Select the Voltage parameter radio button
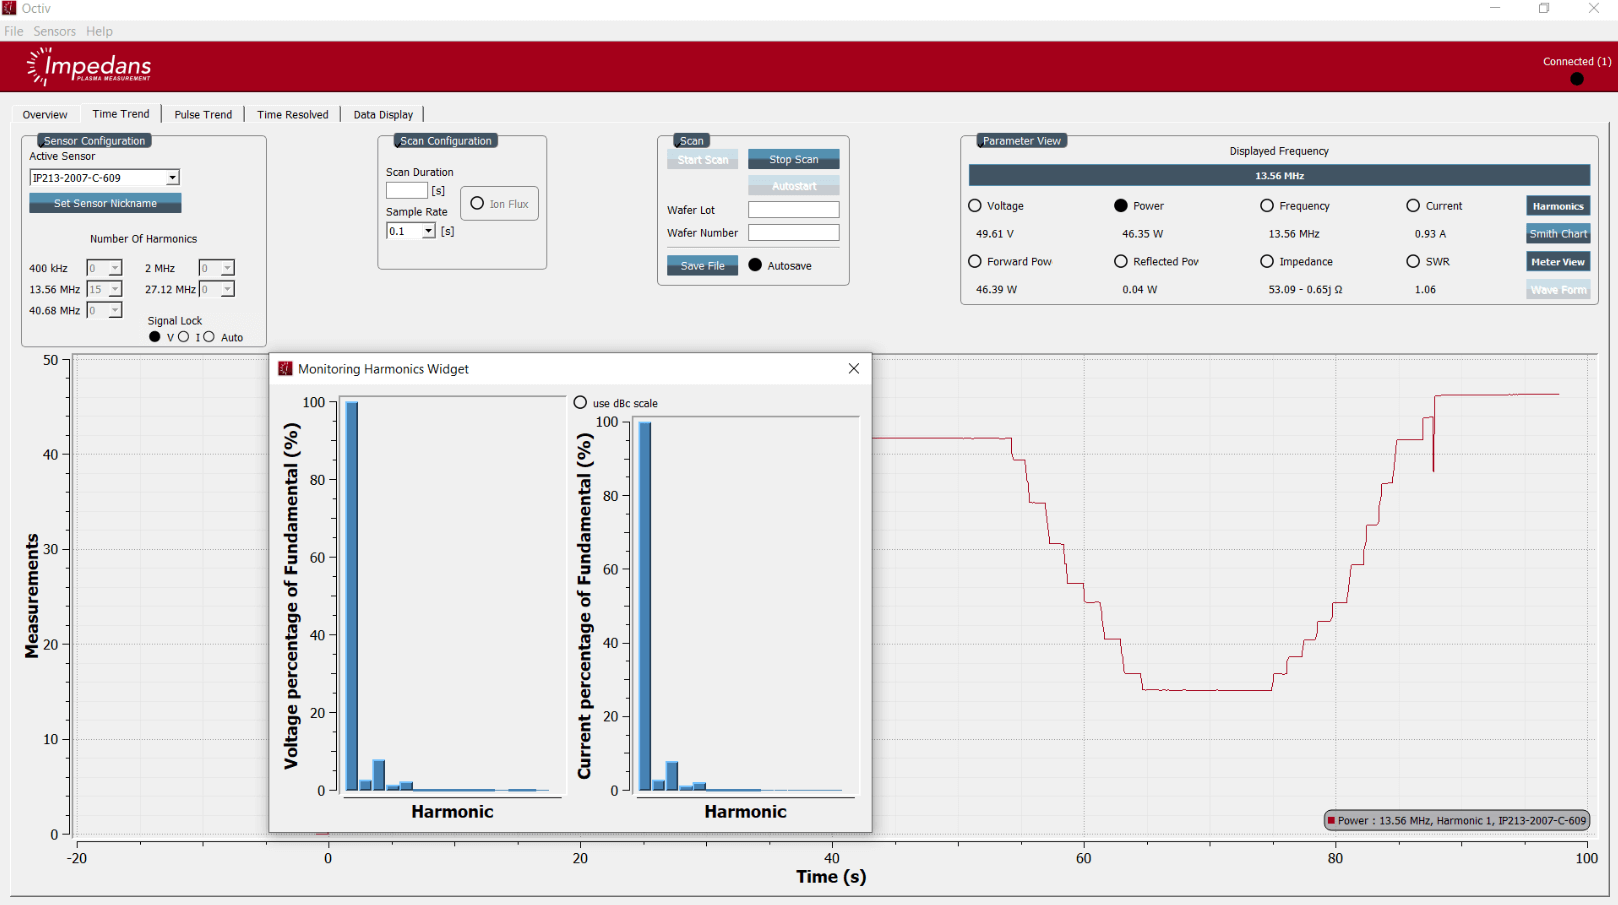The image size is (1618, 905). (x=975, y=206)
